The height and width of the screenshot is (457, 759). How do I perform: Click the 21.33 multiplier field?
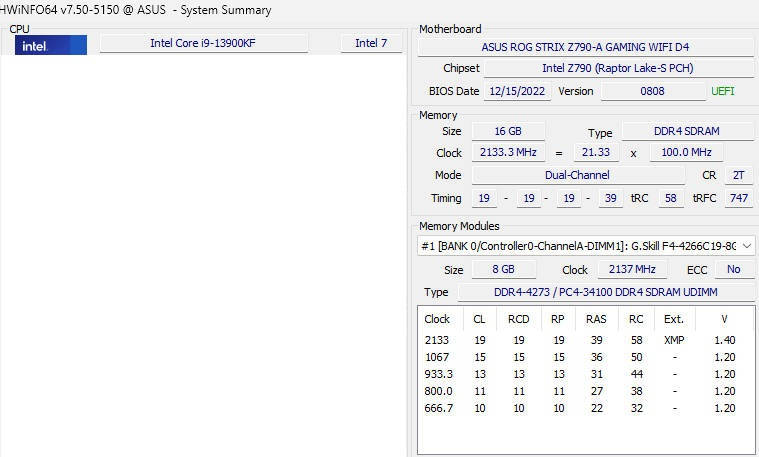click(x=596, y=152)
